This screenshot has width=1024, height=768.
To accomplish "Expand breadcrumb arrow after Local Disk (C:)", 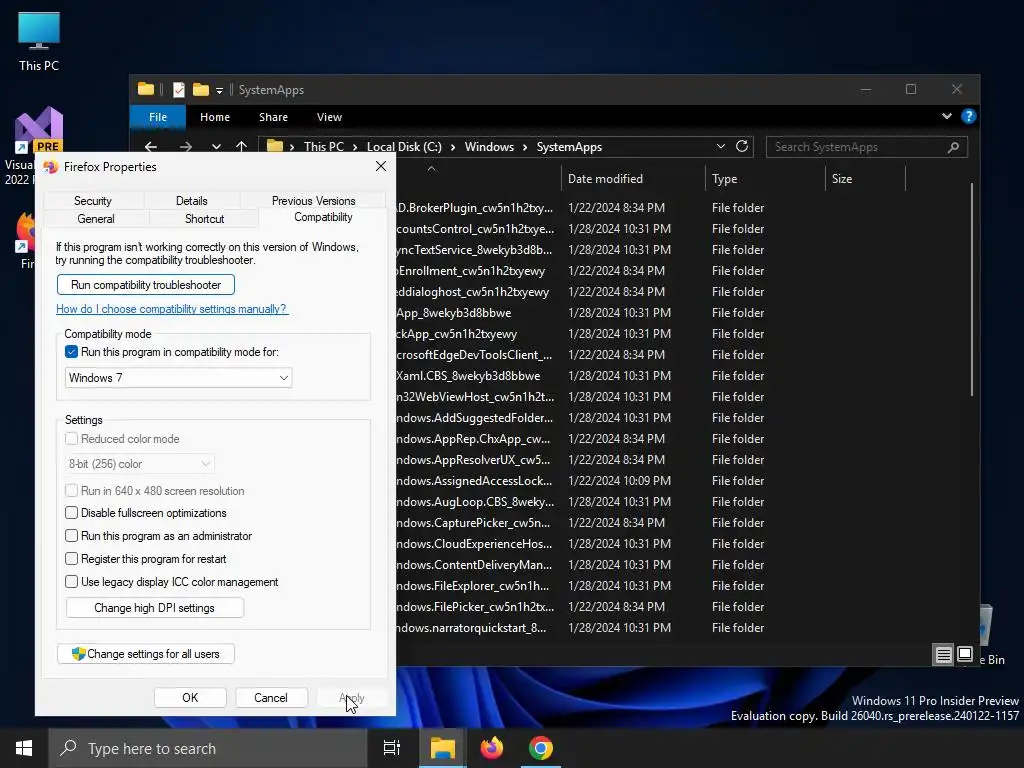I will 453,147.
